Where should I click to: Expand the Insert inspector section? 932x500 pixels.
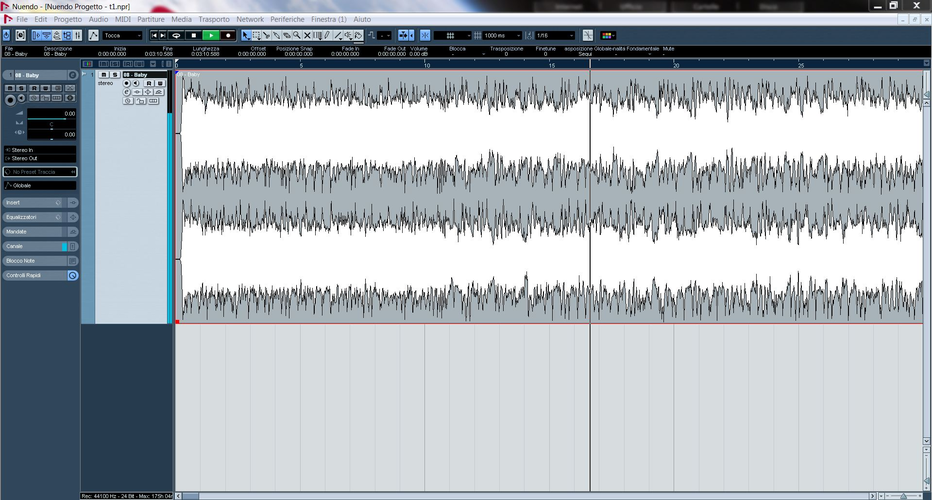[33, 203]
